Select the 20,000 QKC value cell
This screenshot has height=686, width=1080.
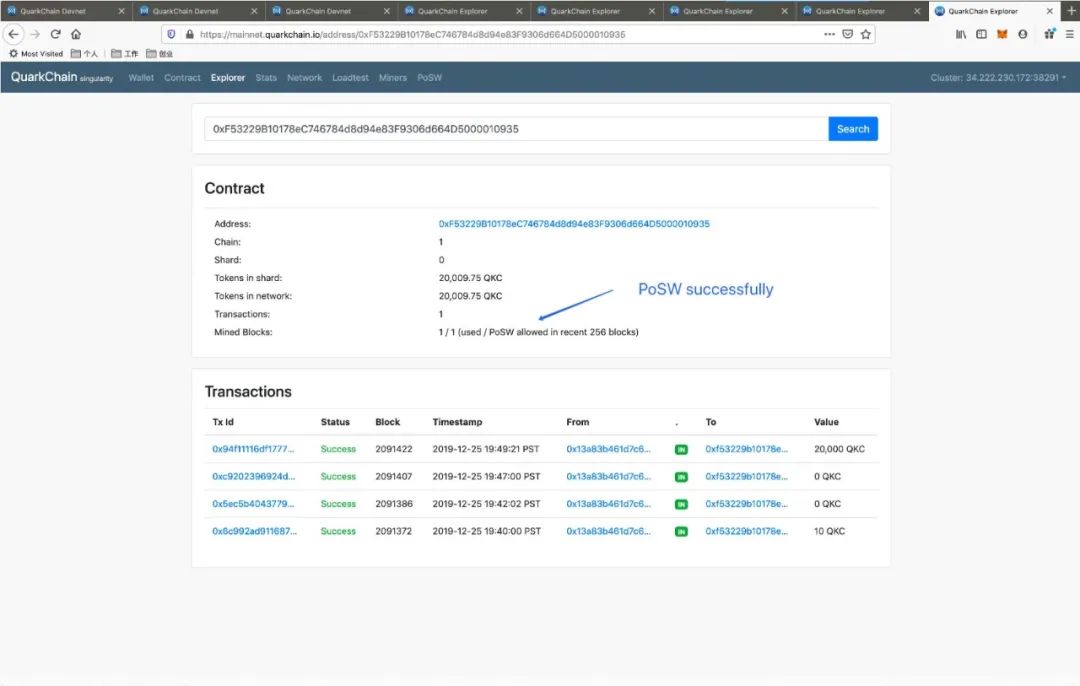click(839, 449)
